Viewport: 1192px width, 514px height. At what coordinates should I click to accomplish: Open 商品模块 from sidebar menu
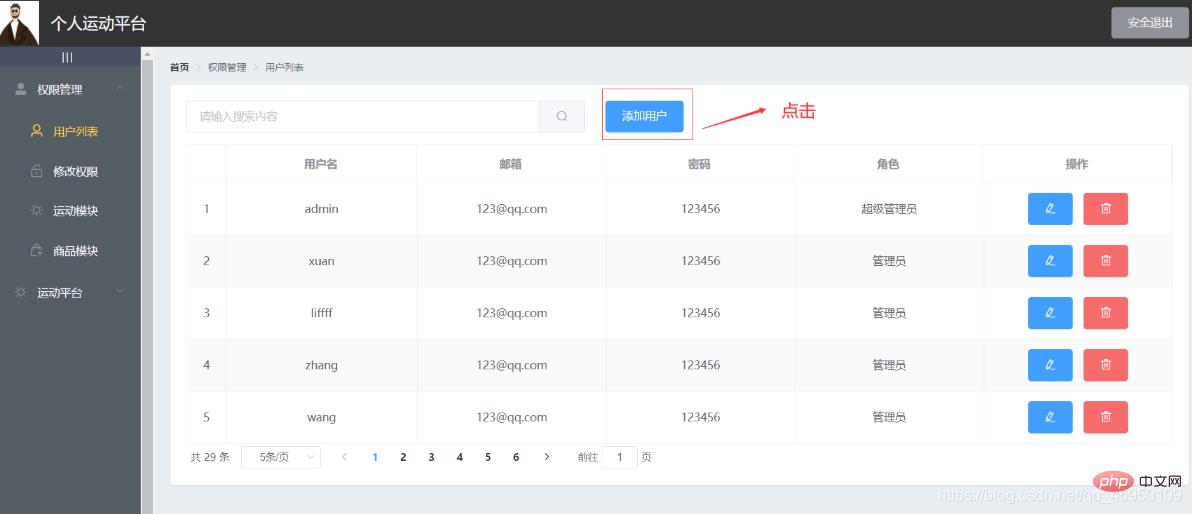click(75, 251)
